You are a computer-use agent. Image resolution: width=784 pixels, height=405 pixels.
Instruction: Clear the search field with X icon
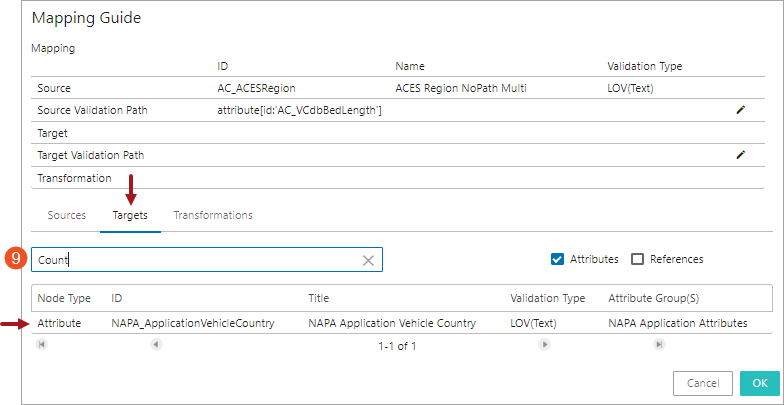pos(368,260)
